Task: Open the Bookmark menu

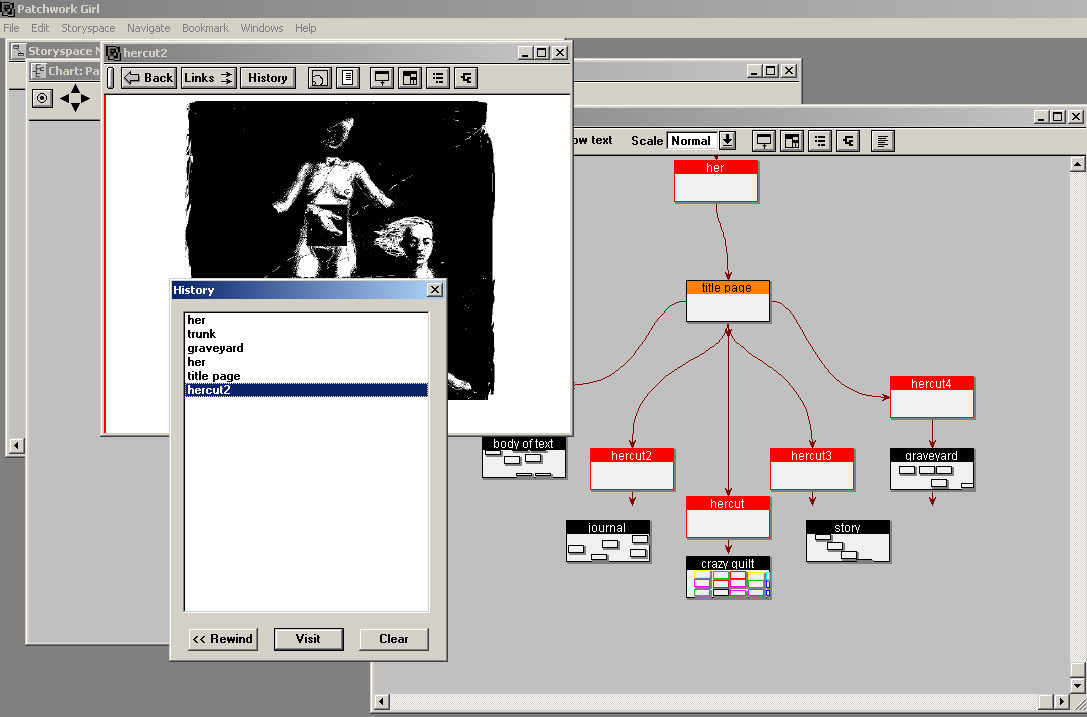Action: [x=205, y=28]
